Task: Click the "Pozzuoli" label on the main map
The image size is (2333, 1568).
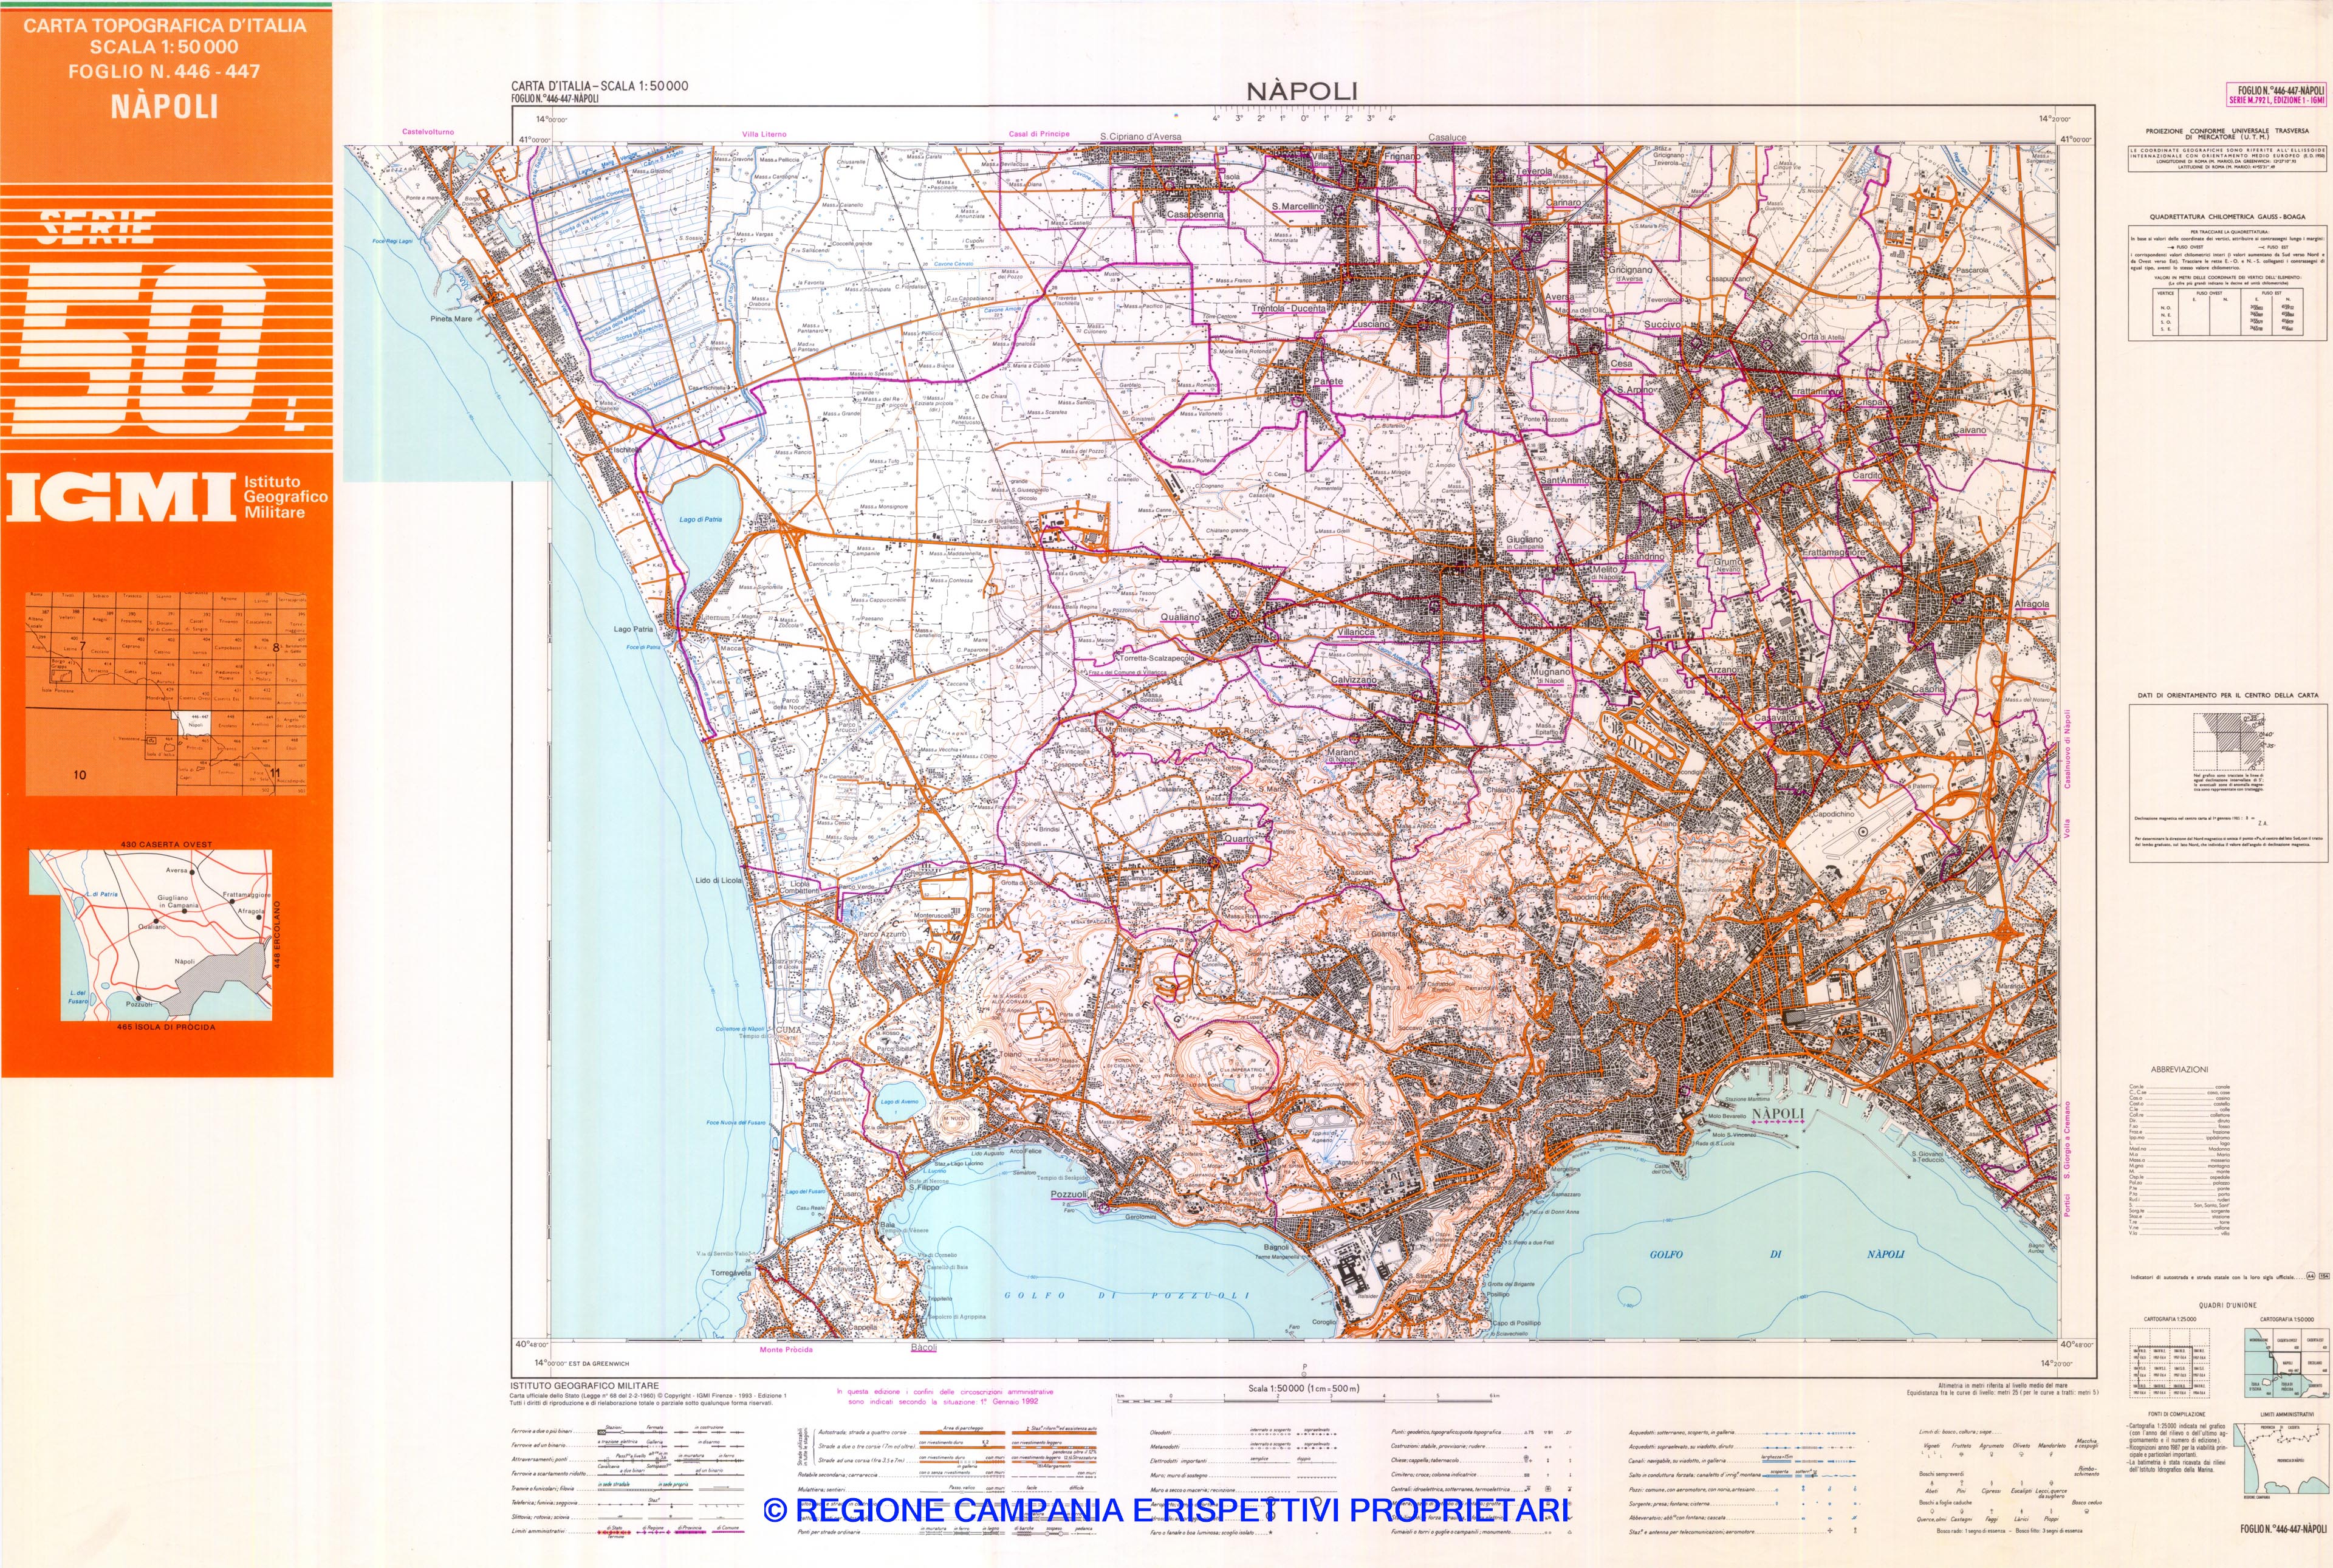Action: [1069, 1195]
